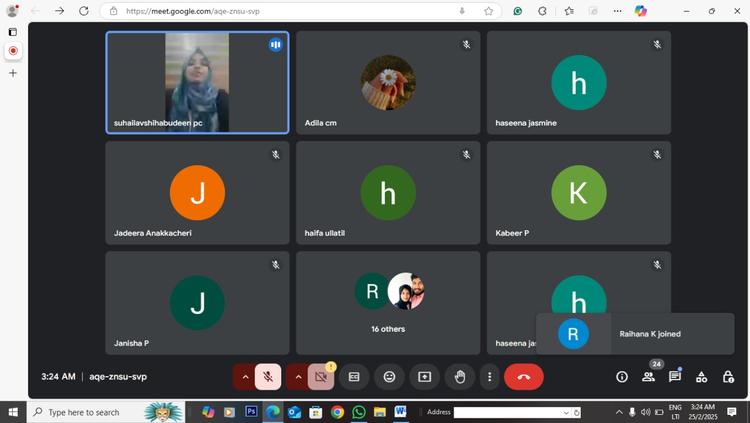The width and height of the screenshot is (750, 423).
Task: Open the emoji reactions picker
Action: 389,377
